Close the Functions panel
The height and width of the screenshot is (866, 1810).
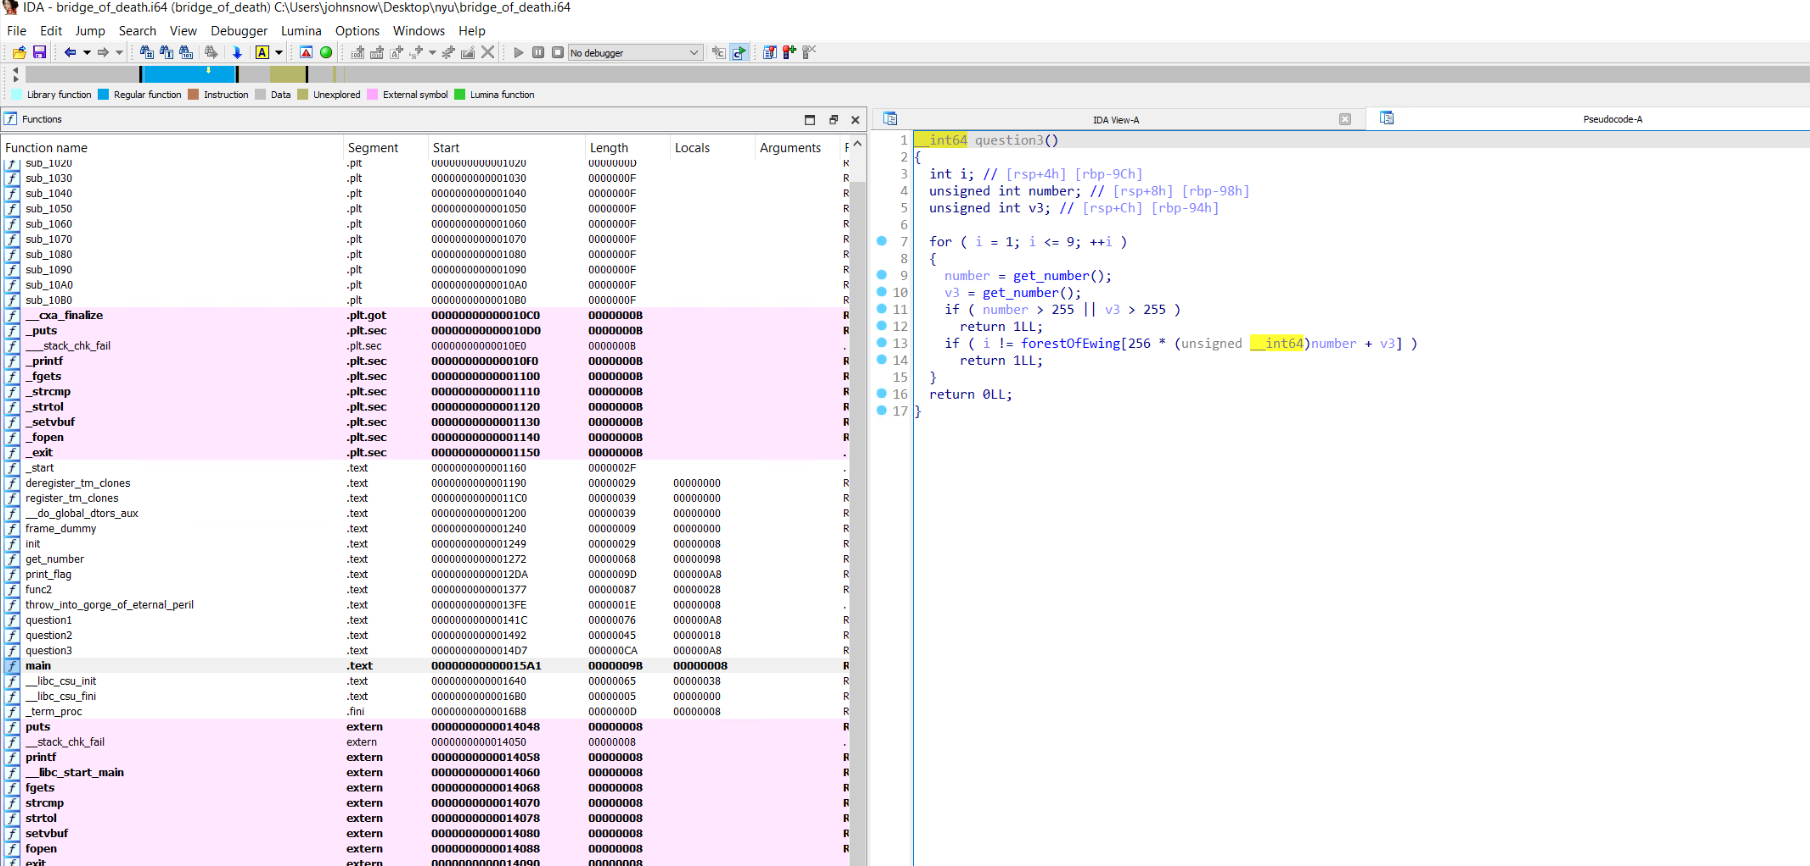coord(855,120)
